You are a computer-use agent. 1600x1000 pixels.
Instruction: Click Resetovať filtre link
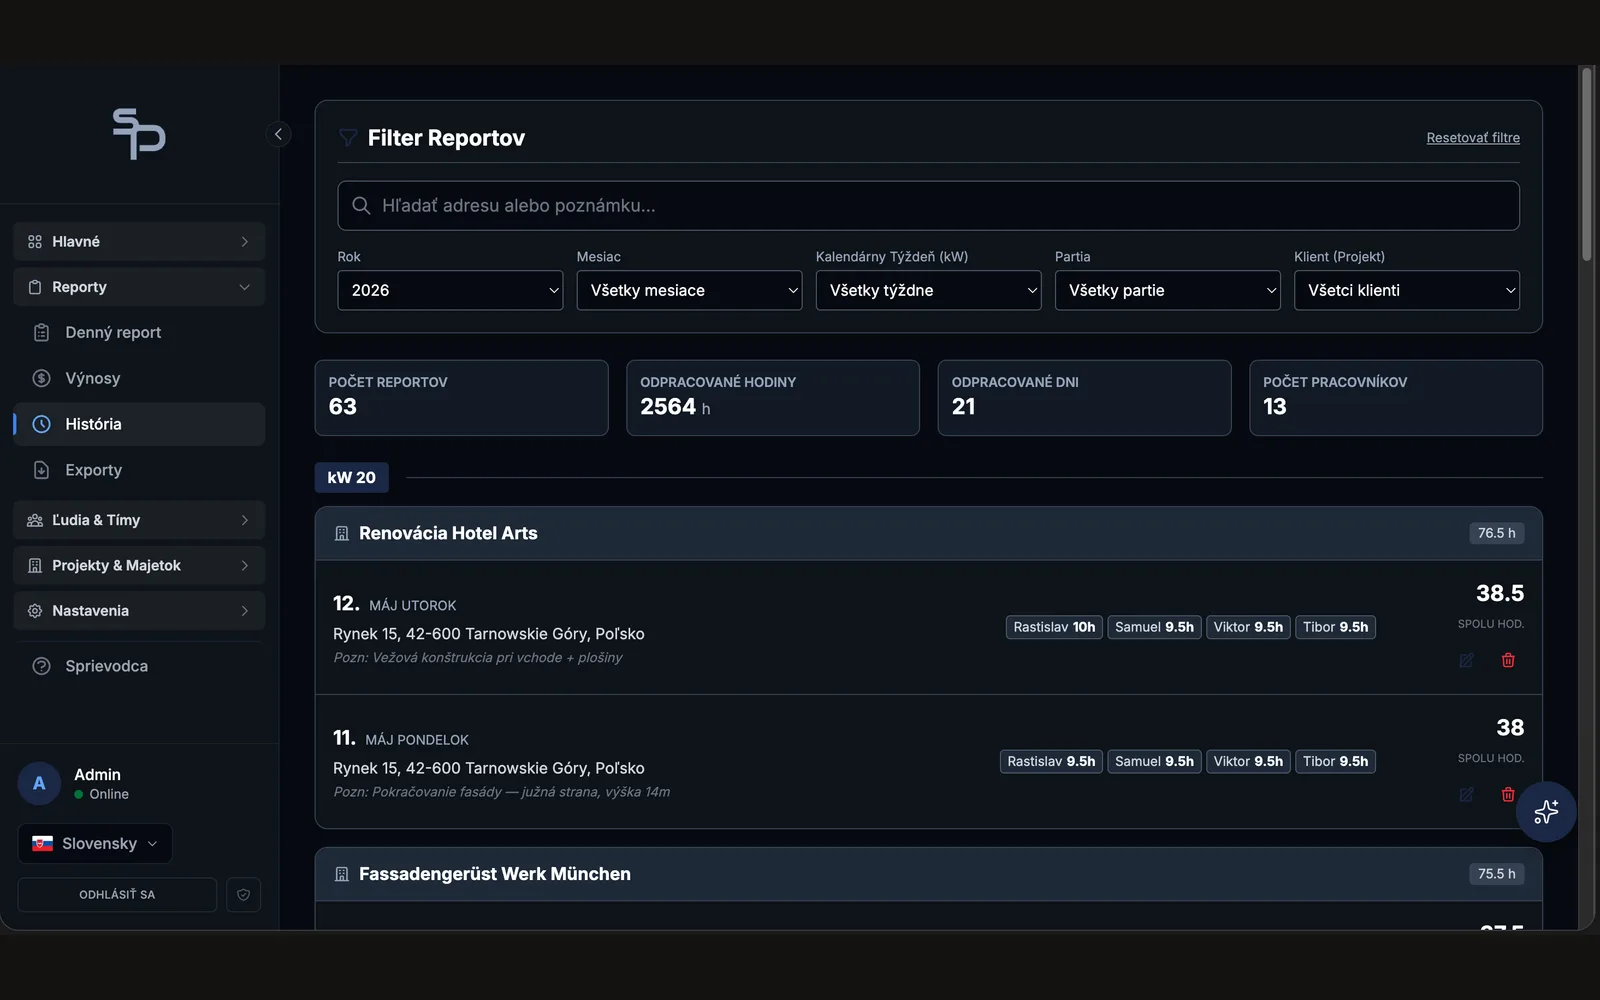[1473, 138]
